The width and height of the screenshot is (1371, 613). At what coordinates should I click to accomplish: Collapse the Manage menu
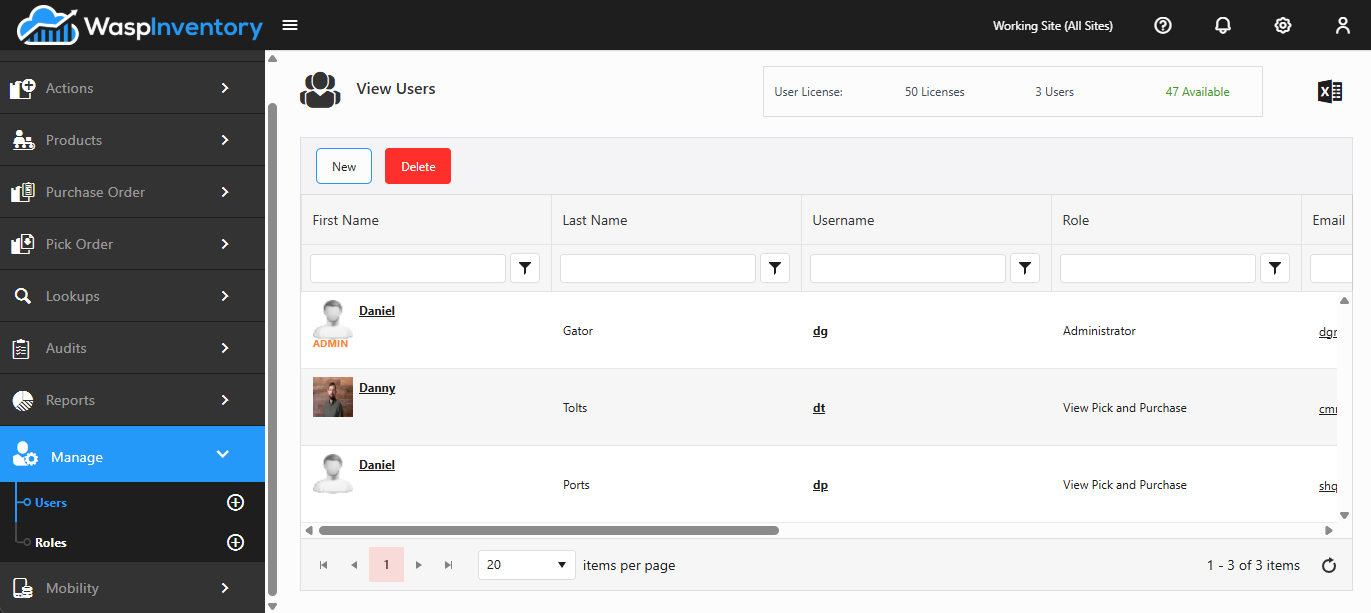[132, 455]
